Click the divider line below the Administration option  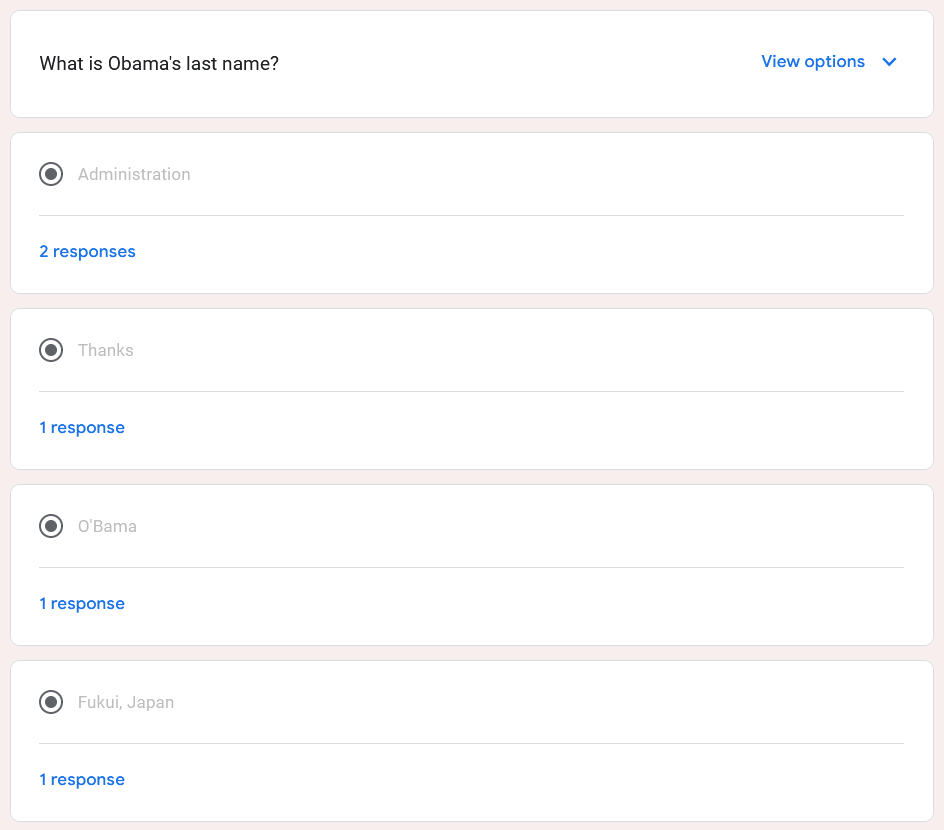point(471,215)
